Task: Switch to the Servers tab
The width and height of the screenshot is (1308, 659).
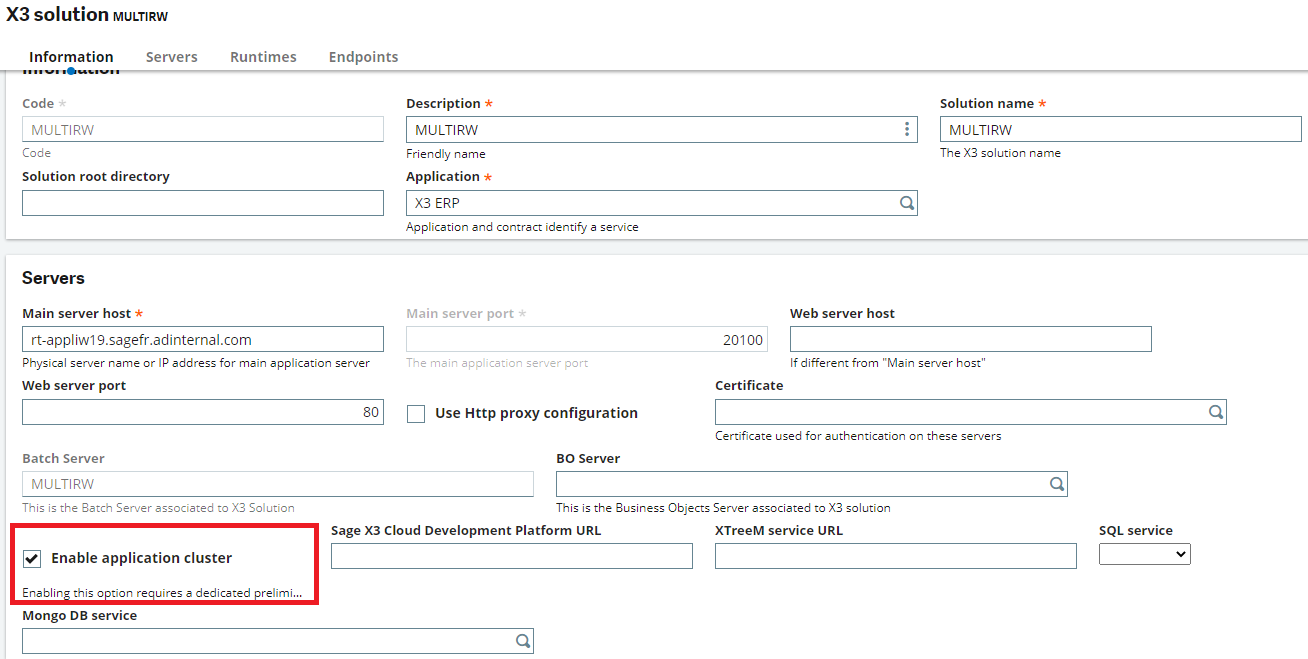Action: (x=172, y=57)
